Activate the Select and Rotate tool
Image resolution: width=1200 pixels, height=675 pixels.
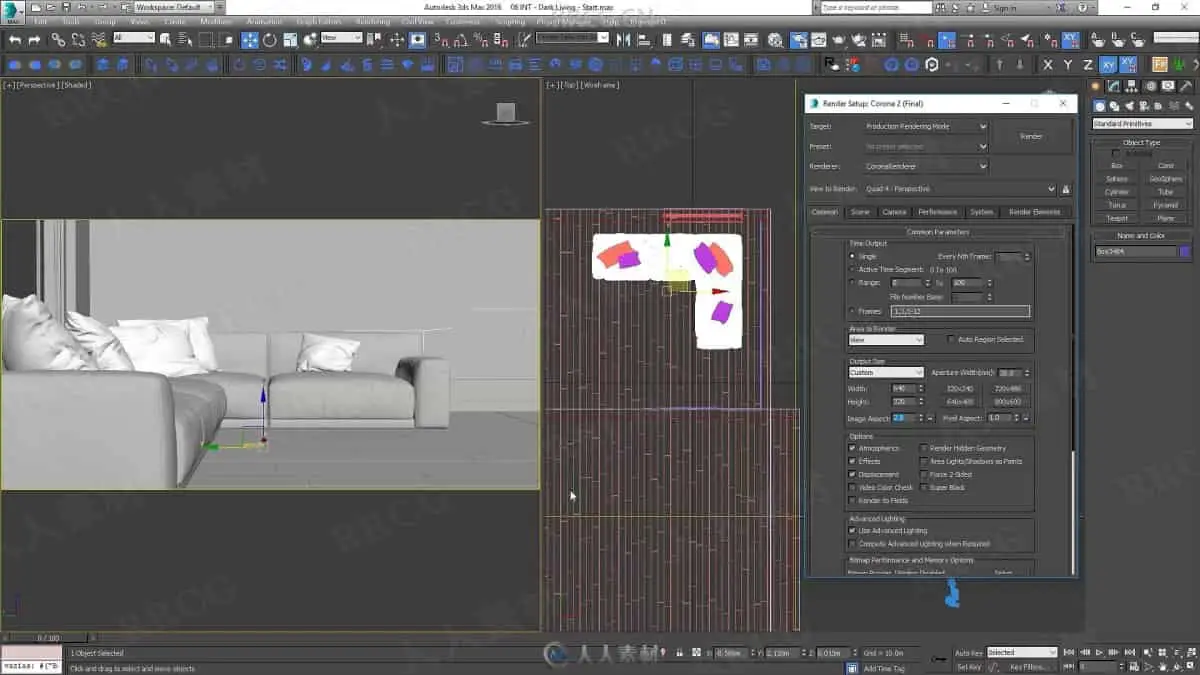pyautogui.click(x=270, y=40)
